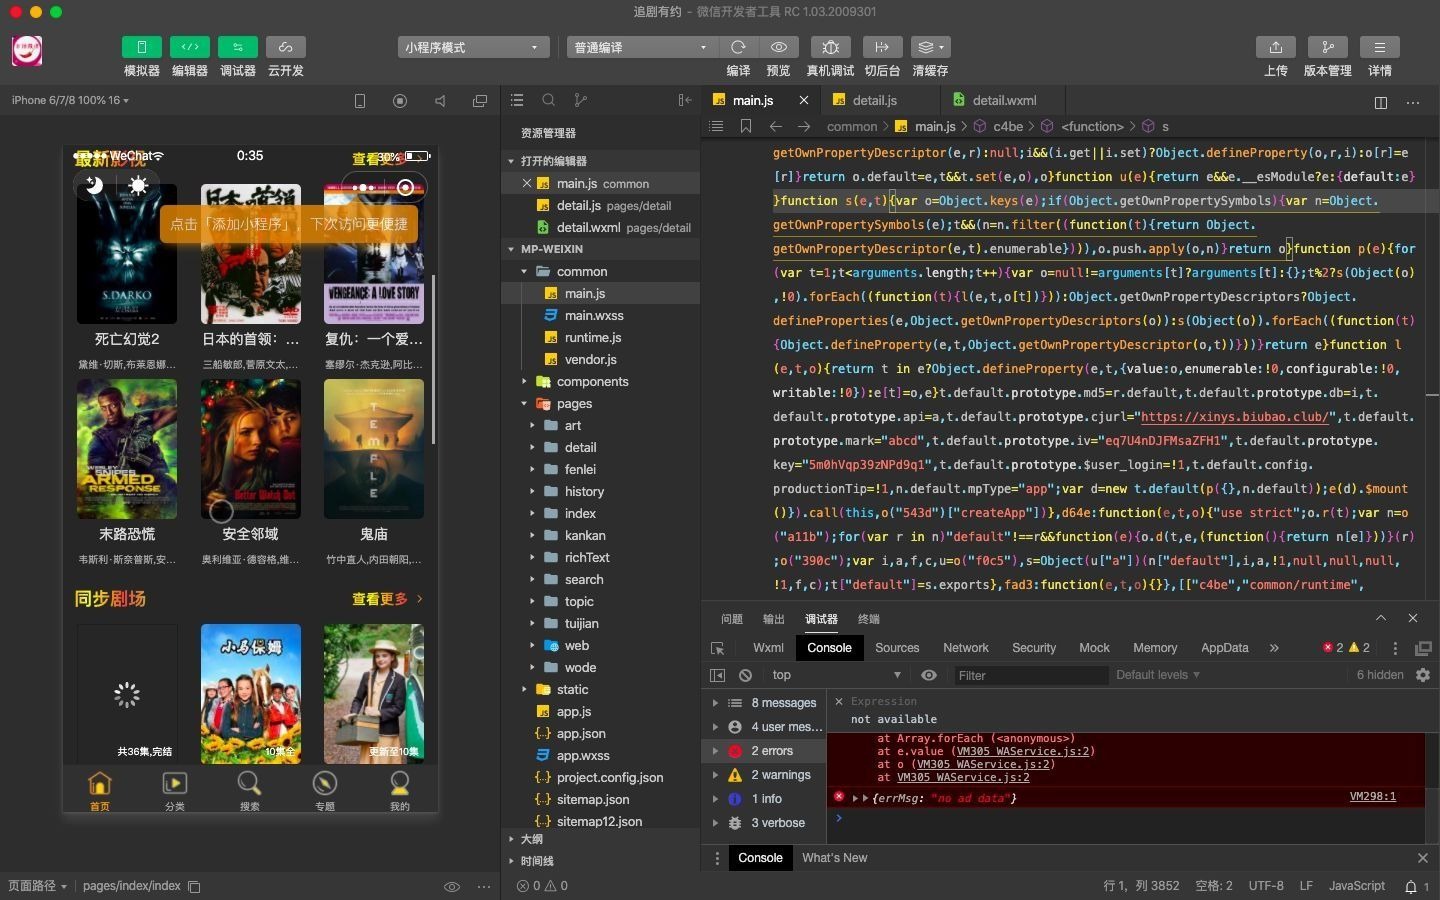Click the element inspector pointer icon
The height and width of the screenshot is (900, 1440).
717,648
